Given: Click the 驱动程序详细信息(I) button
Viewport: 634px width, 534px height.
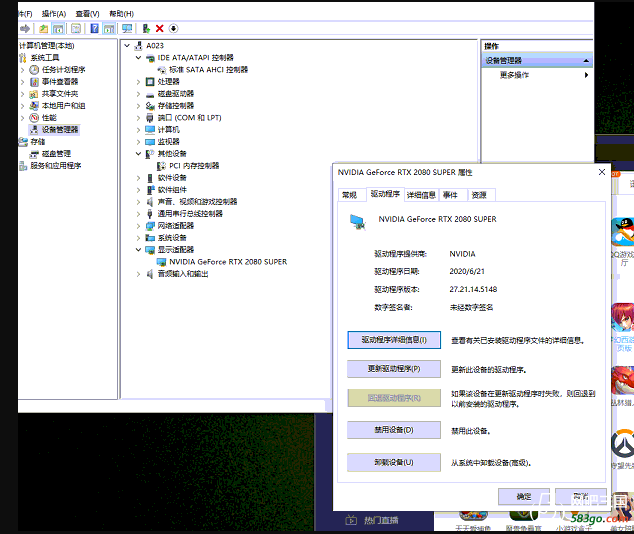Looking at the screenshot, I should (x=394, y=340).
